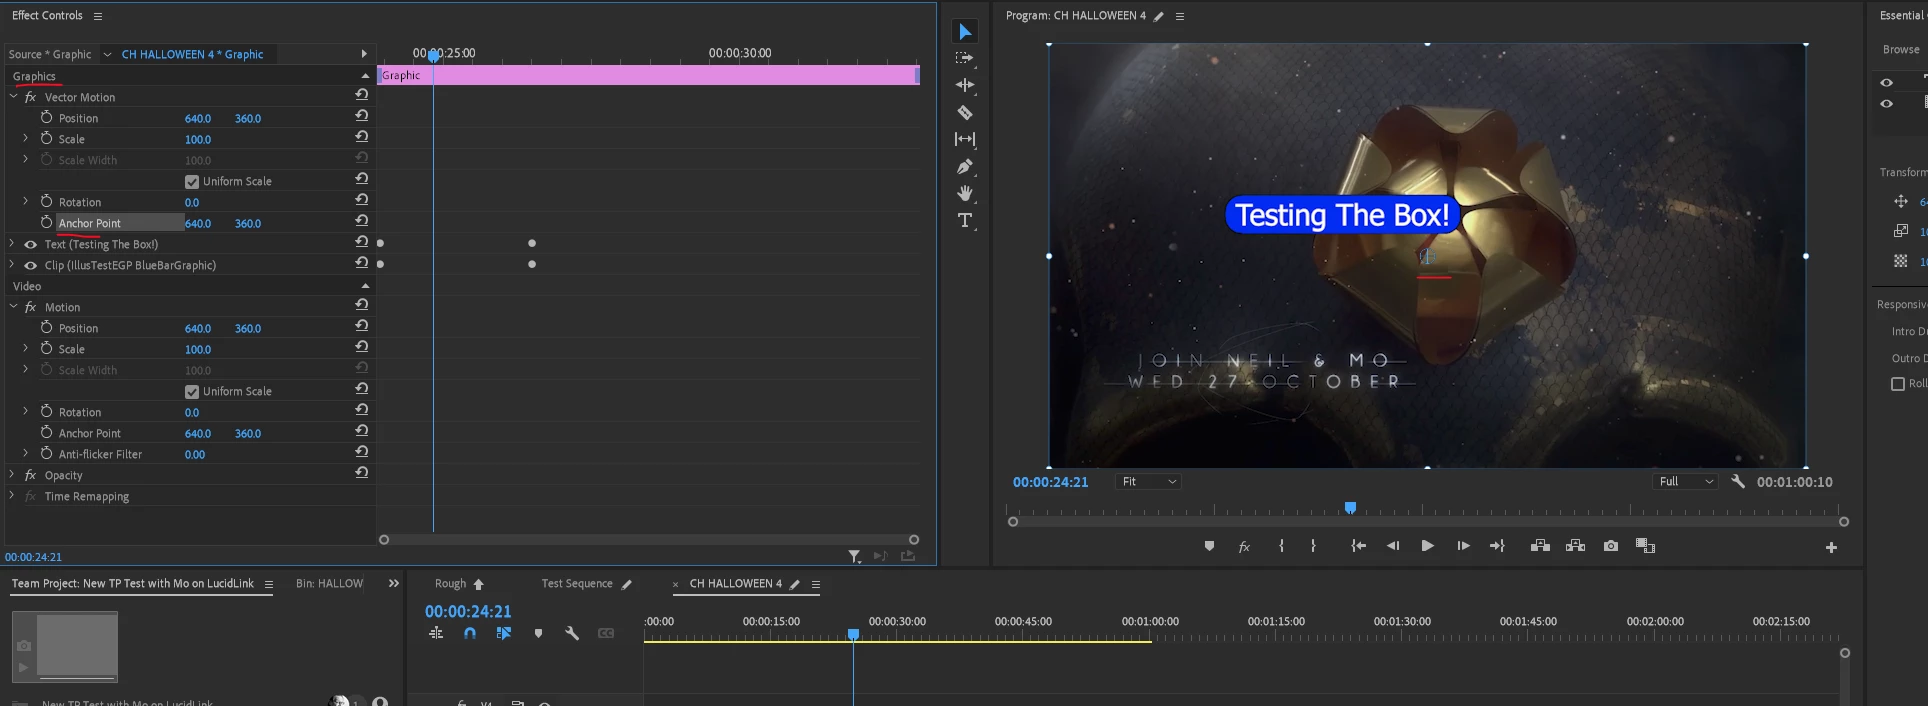Click Program monitor playhead marker

(1350, 508)
